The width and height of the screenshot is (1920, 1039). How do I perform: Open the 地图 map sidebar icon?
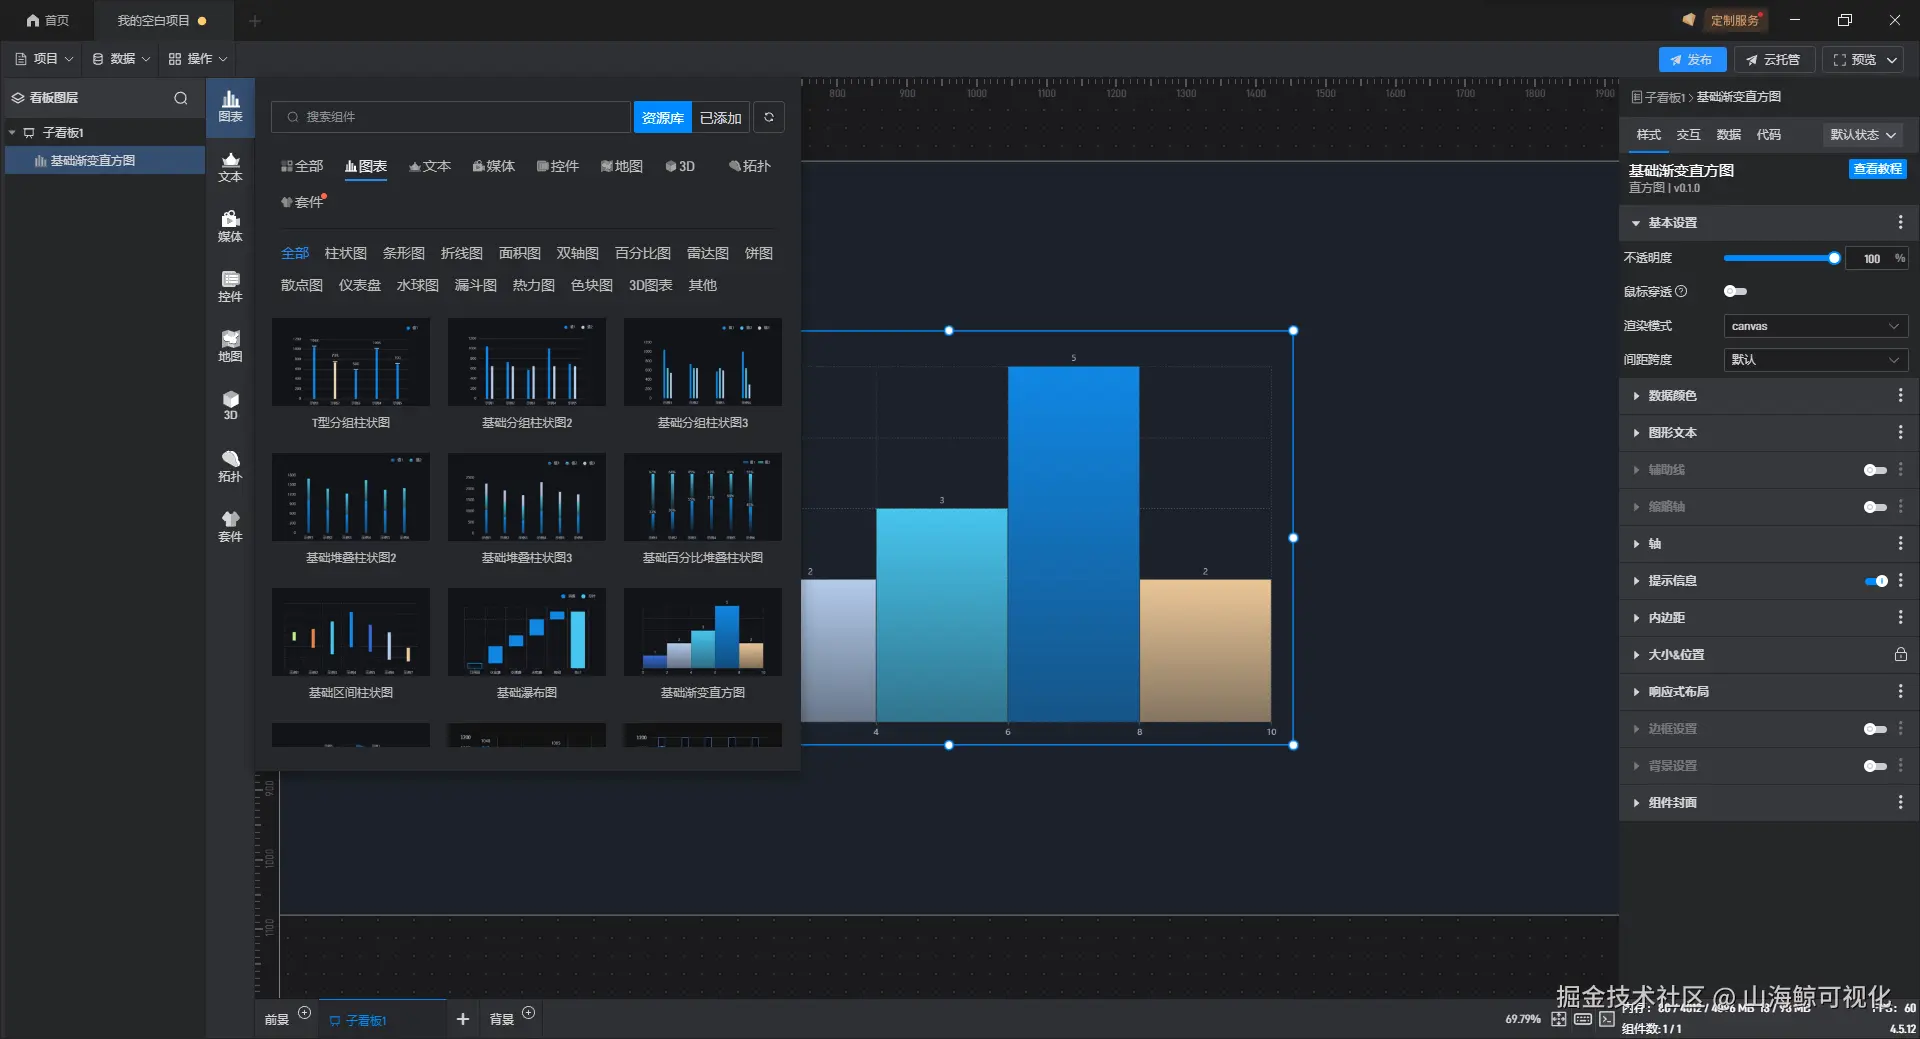pyautogui.click(x=230, y=347)
